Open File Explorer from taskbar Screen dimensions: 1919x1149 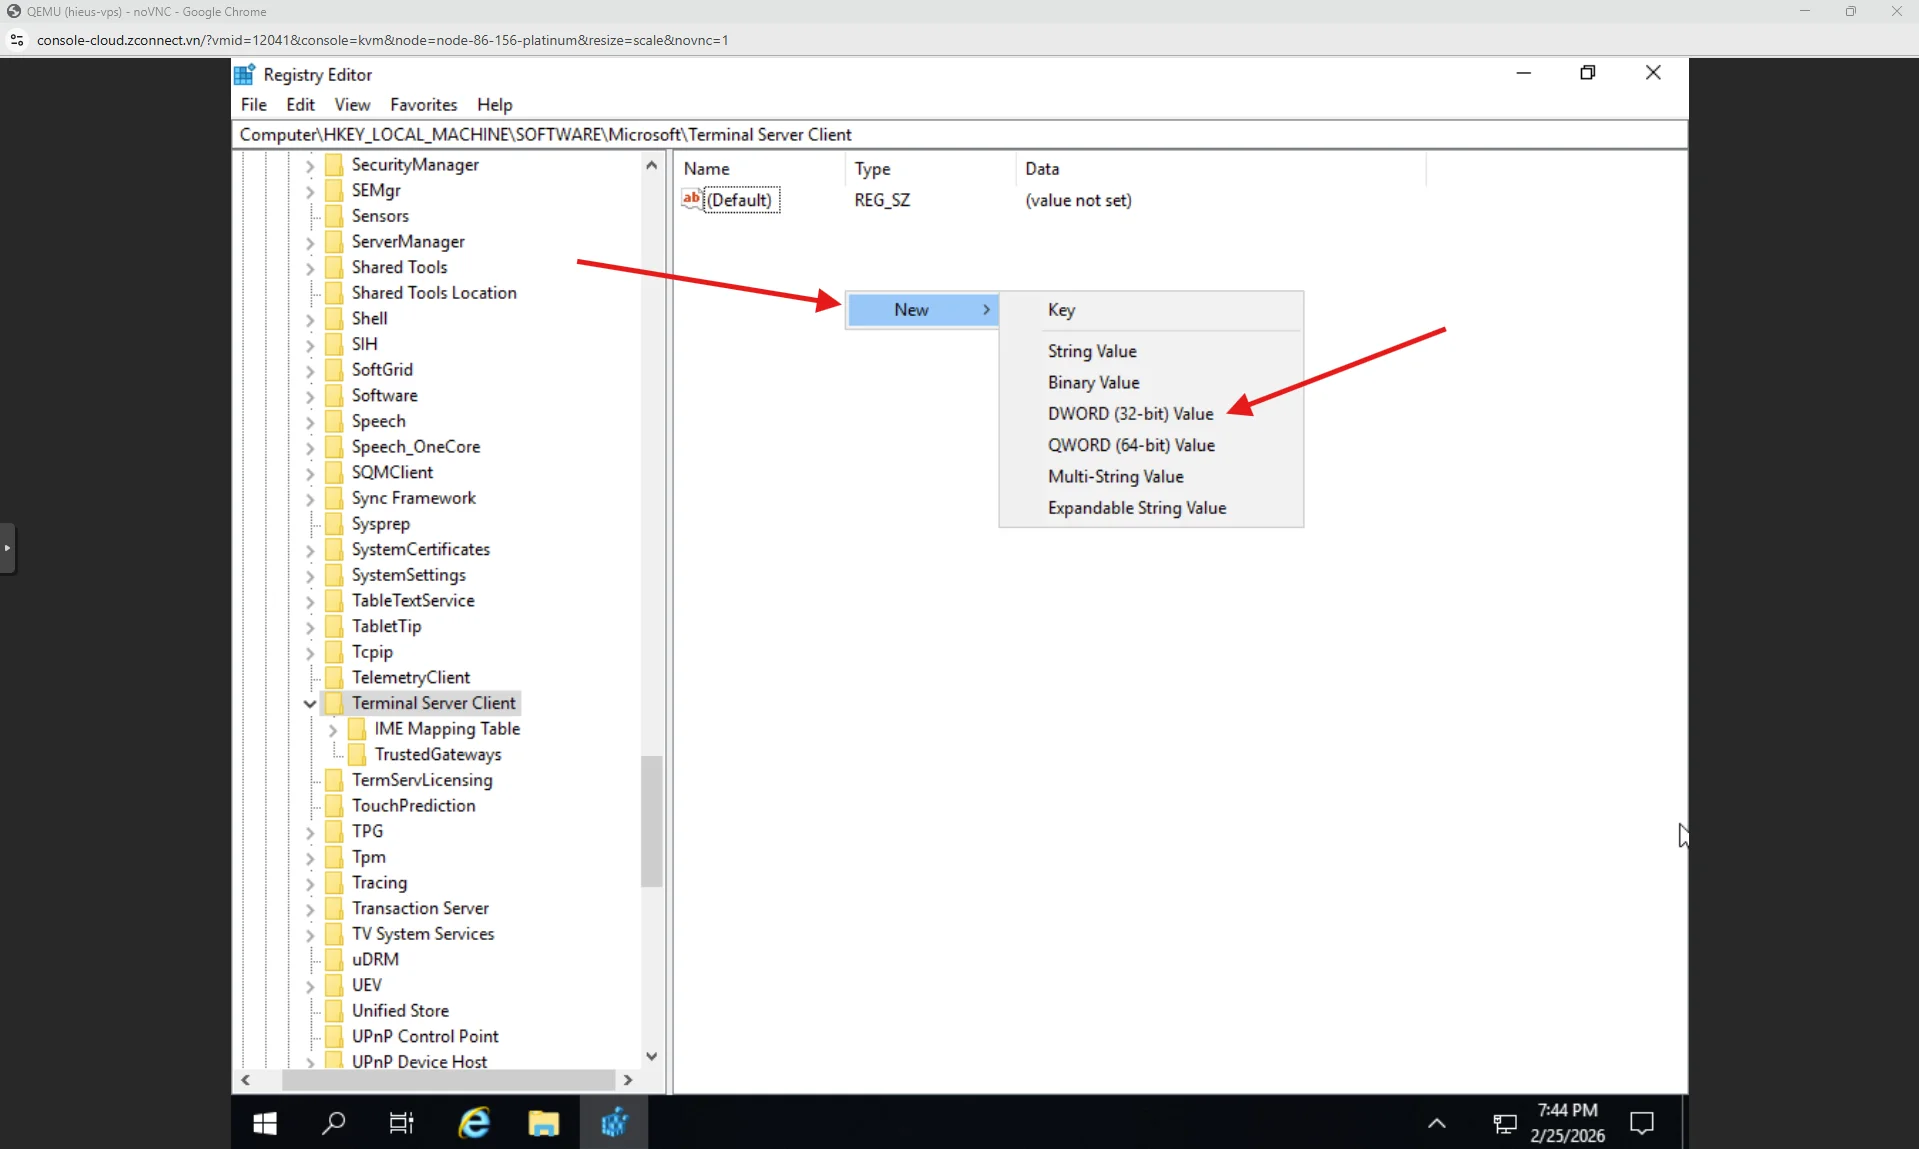tap(544, 1123)
